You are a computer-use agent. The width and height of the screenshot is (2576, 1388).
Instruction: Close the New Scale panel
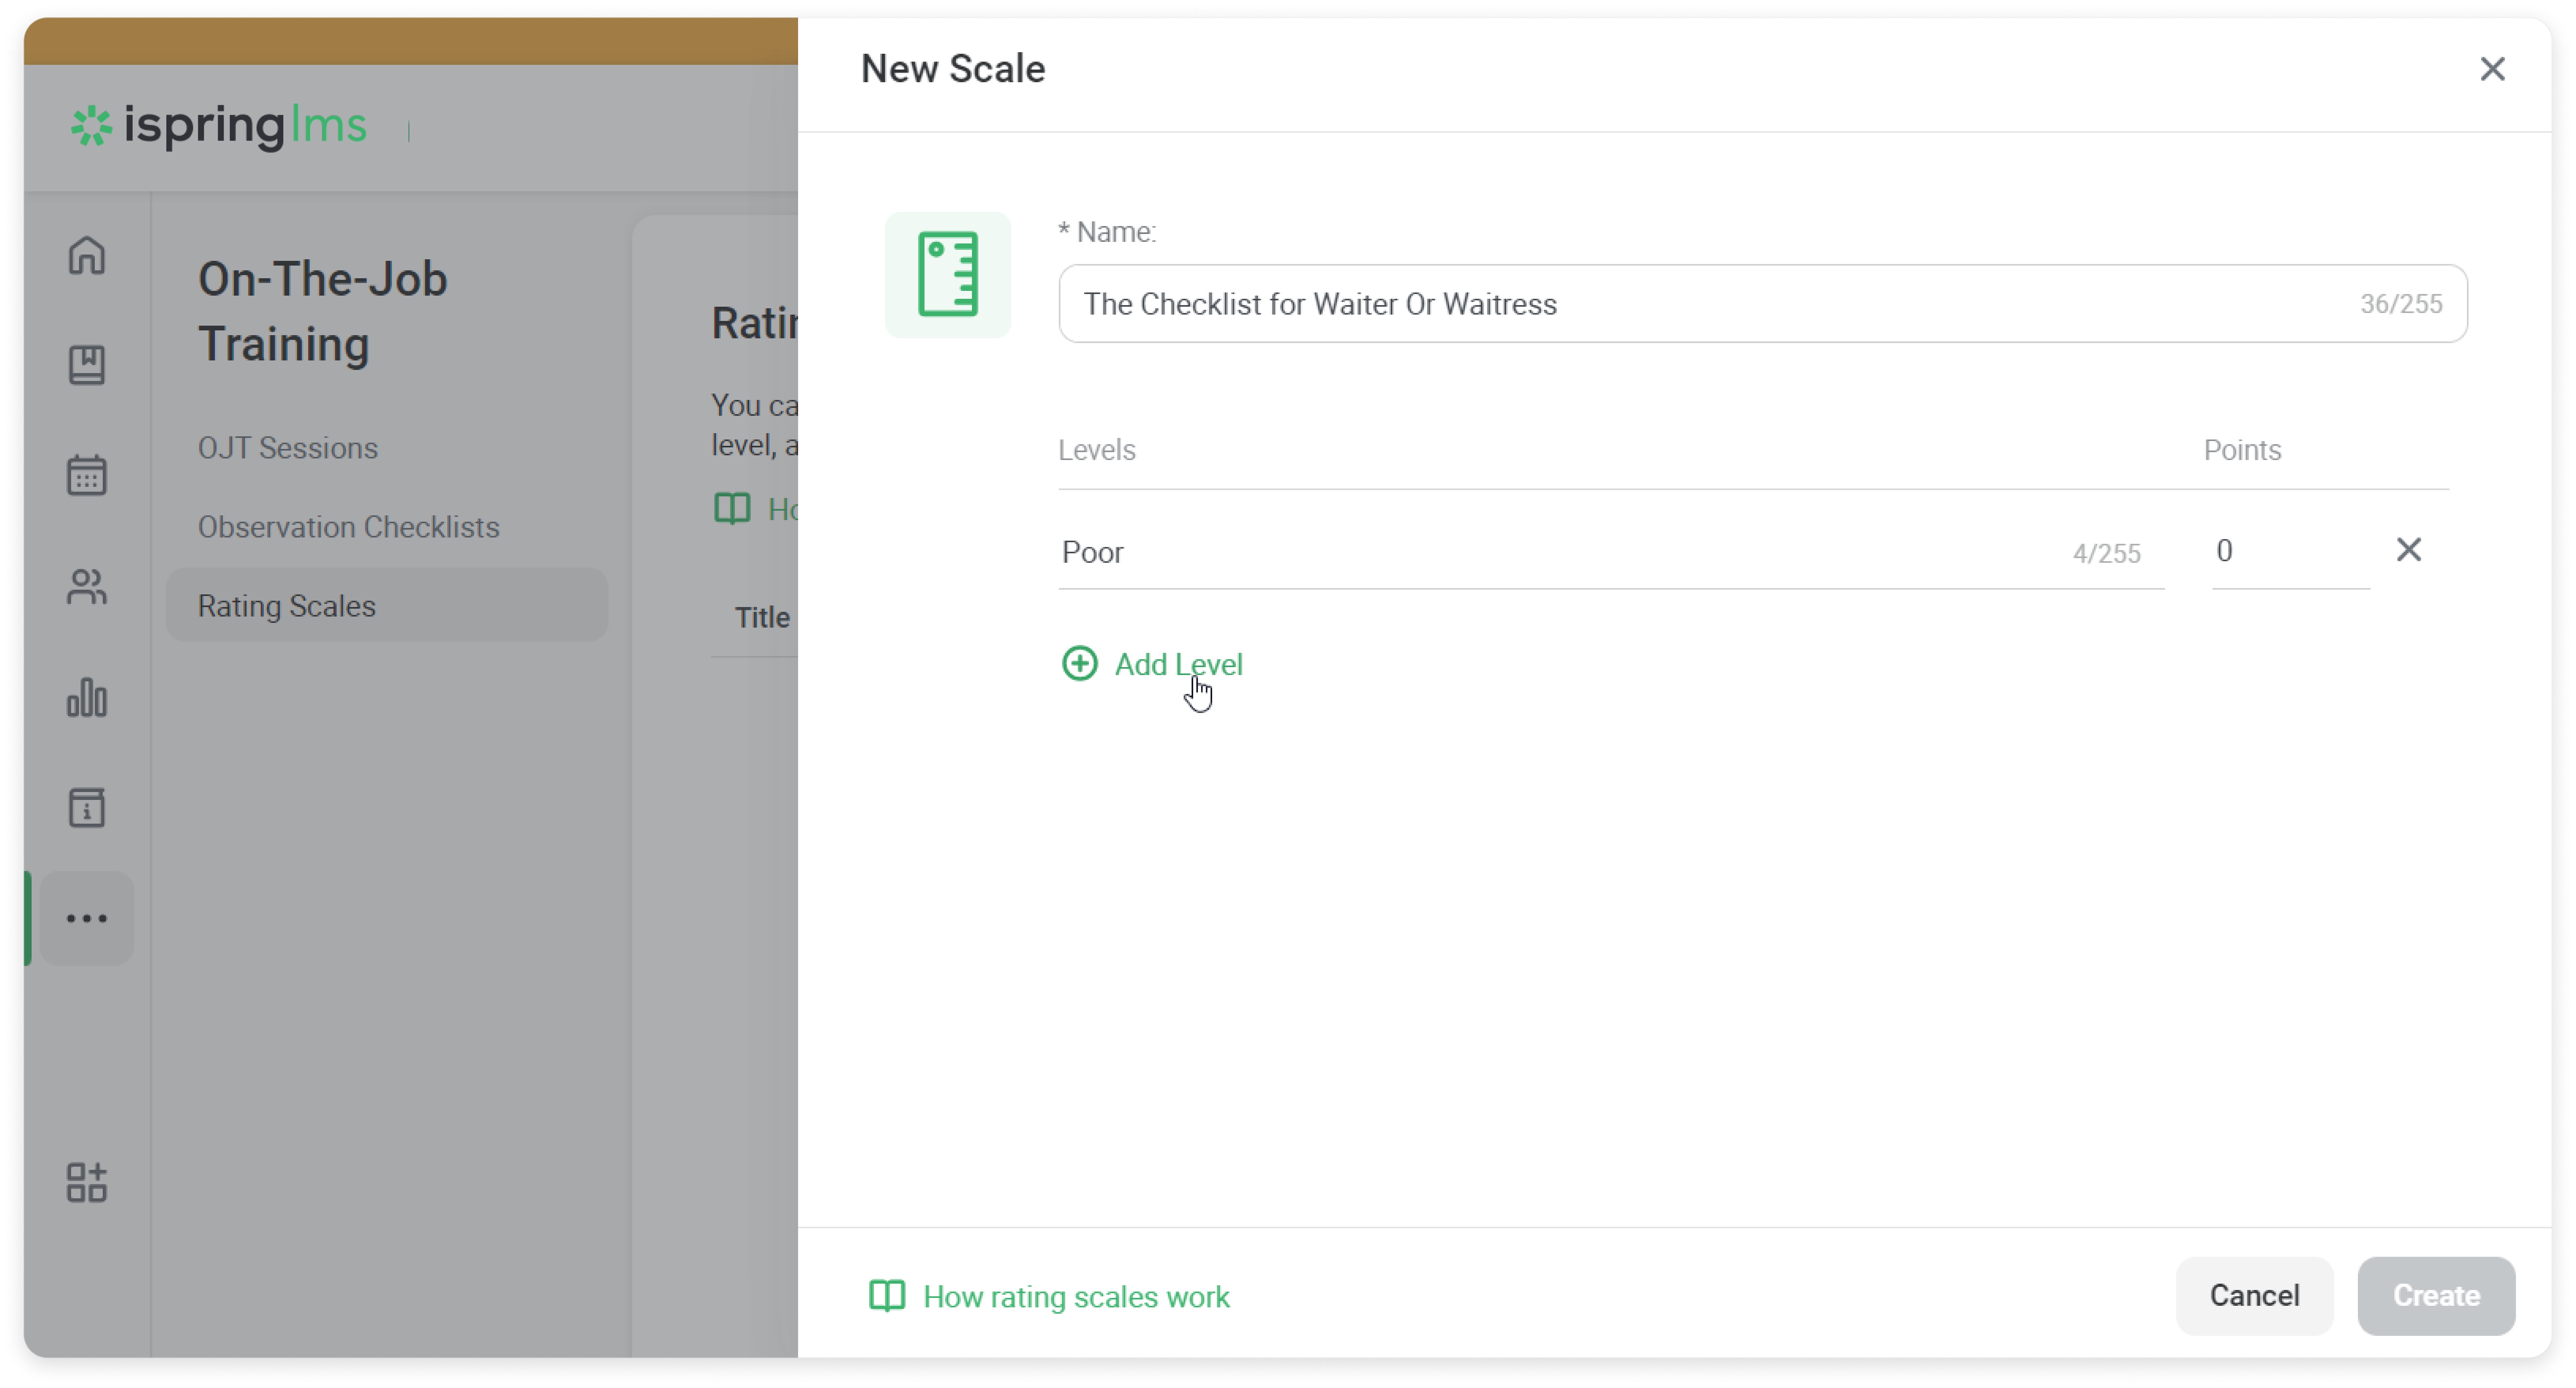(2492, 69)
